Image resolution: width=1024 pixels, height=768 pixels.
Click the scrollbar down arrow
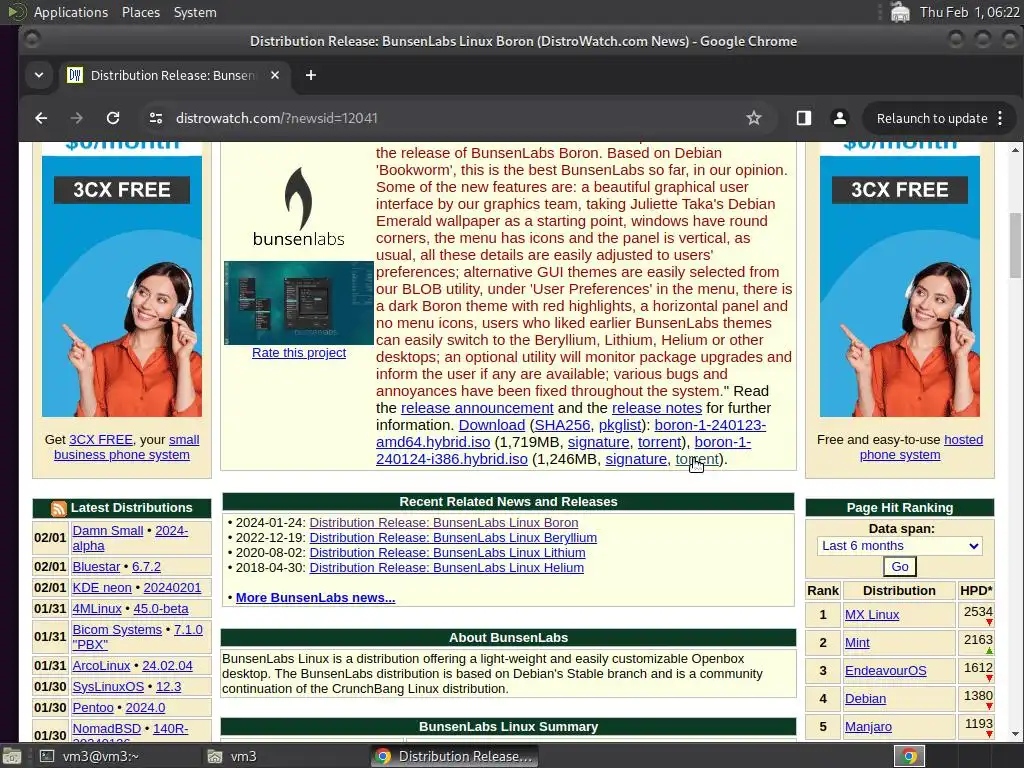click(x=1016, y=734)
